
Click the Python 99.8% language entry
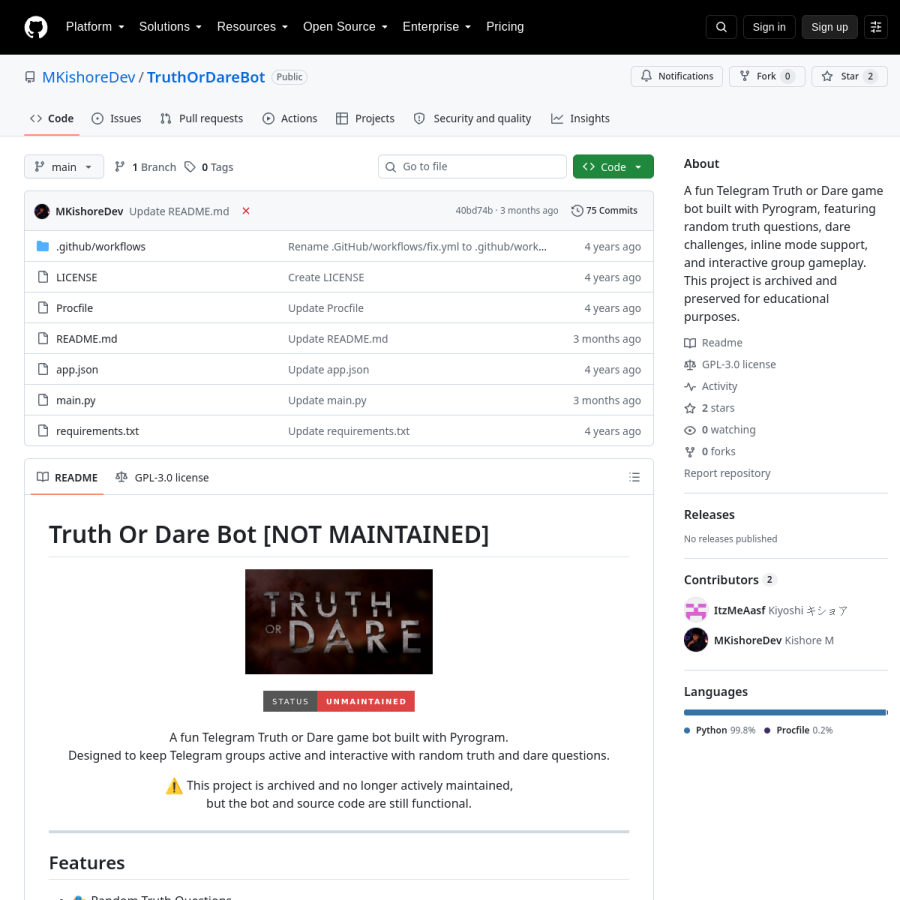coord(720,730)
